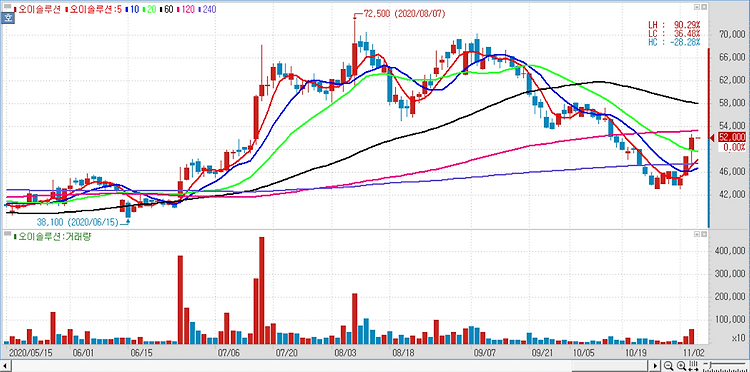This screenshot has height=372, width=750.
Task: Click the horizontal scrollbar right arrow
Action: (656, 366)
